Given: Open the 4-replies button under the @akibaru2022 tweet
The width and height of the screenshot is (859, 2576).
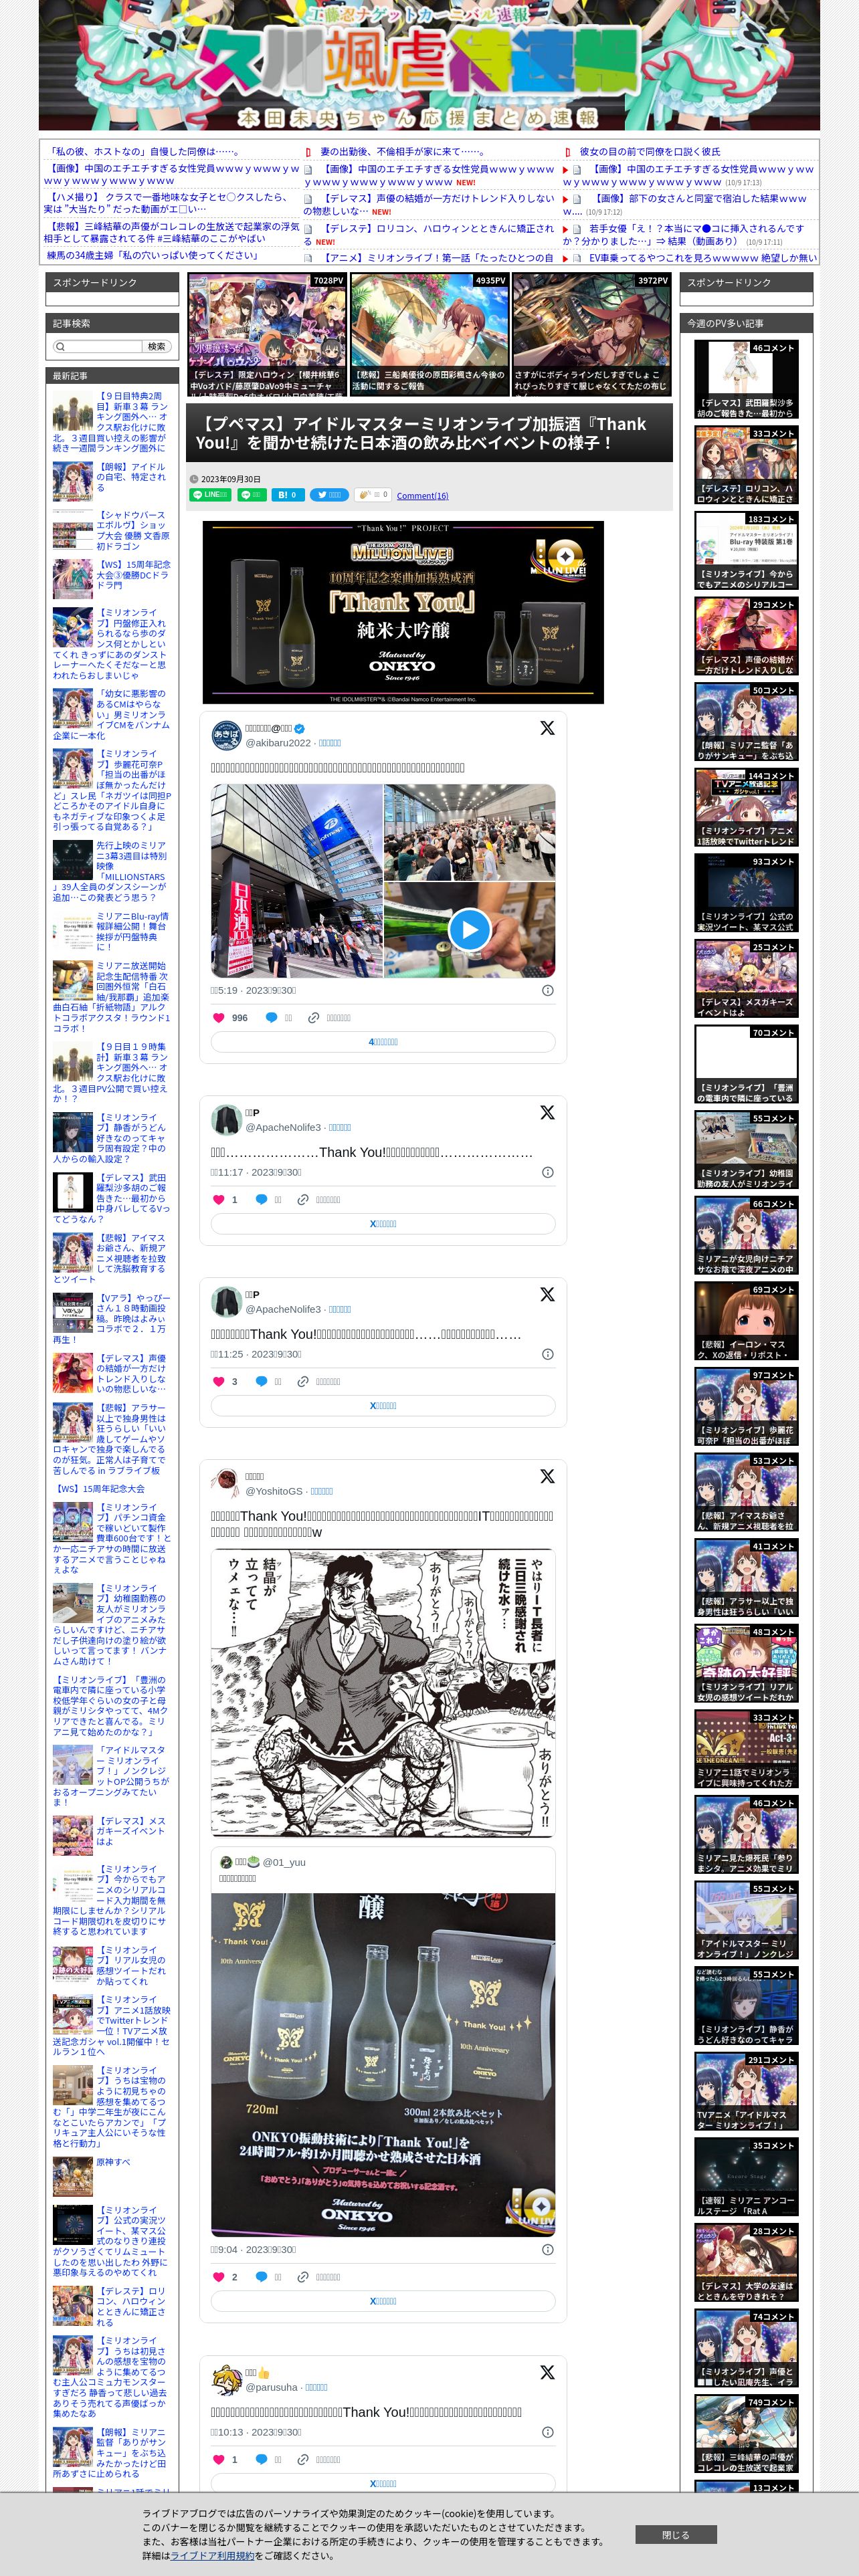Looking at the screenshot, I should tap(383, 1042).
